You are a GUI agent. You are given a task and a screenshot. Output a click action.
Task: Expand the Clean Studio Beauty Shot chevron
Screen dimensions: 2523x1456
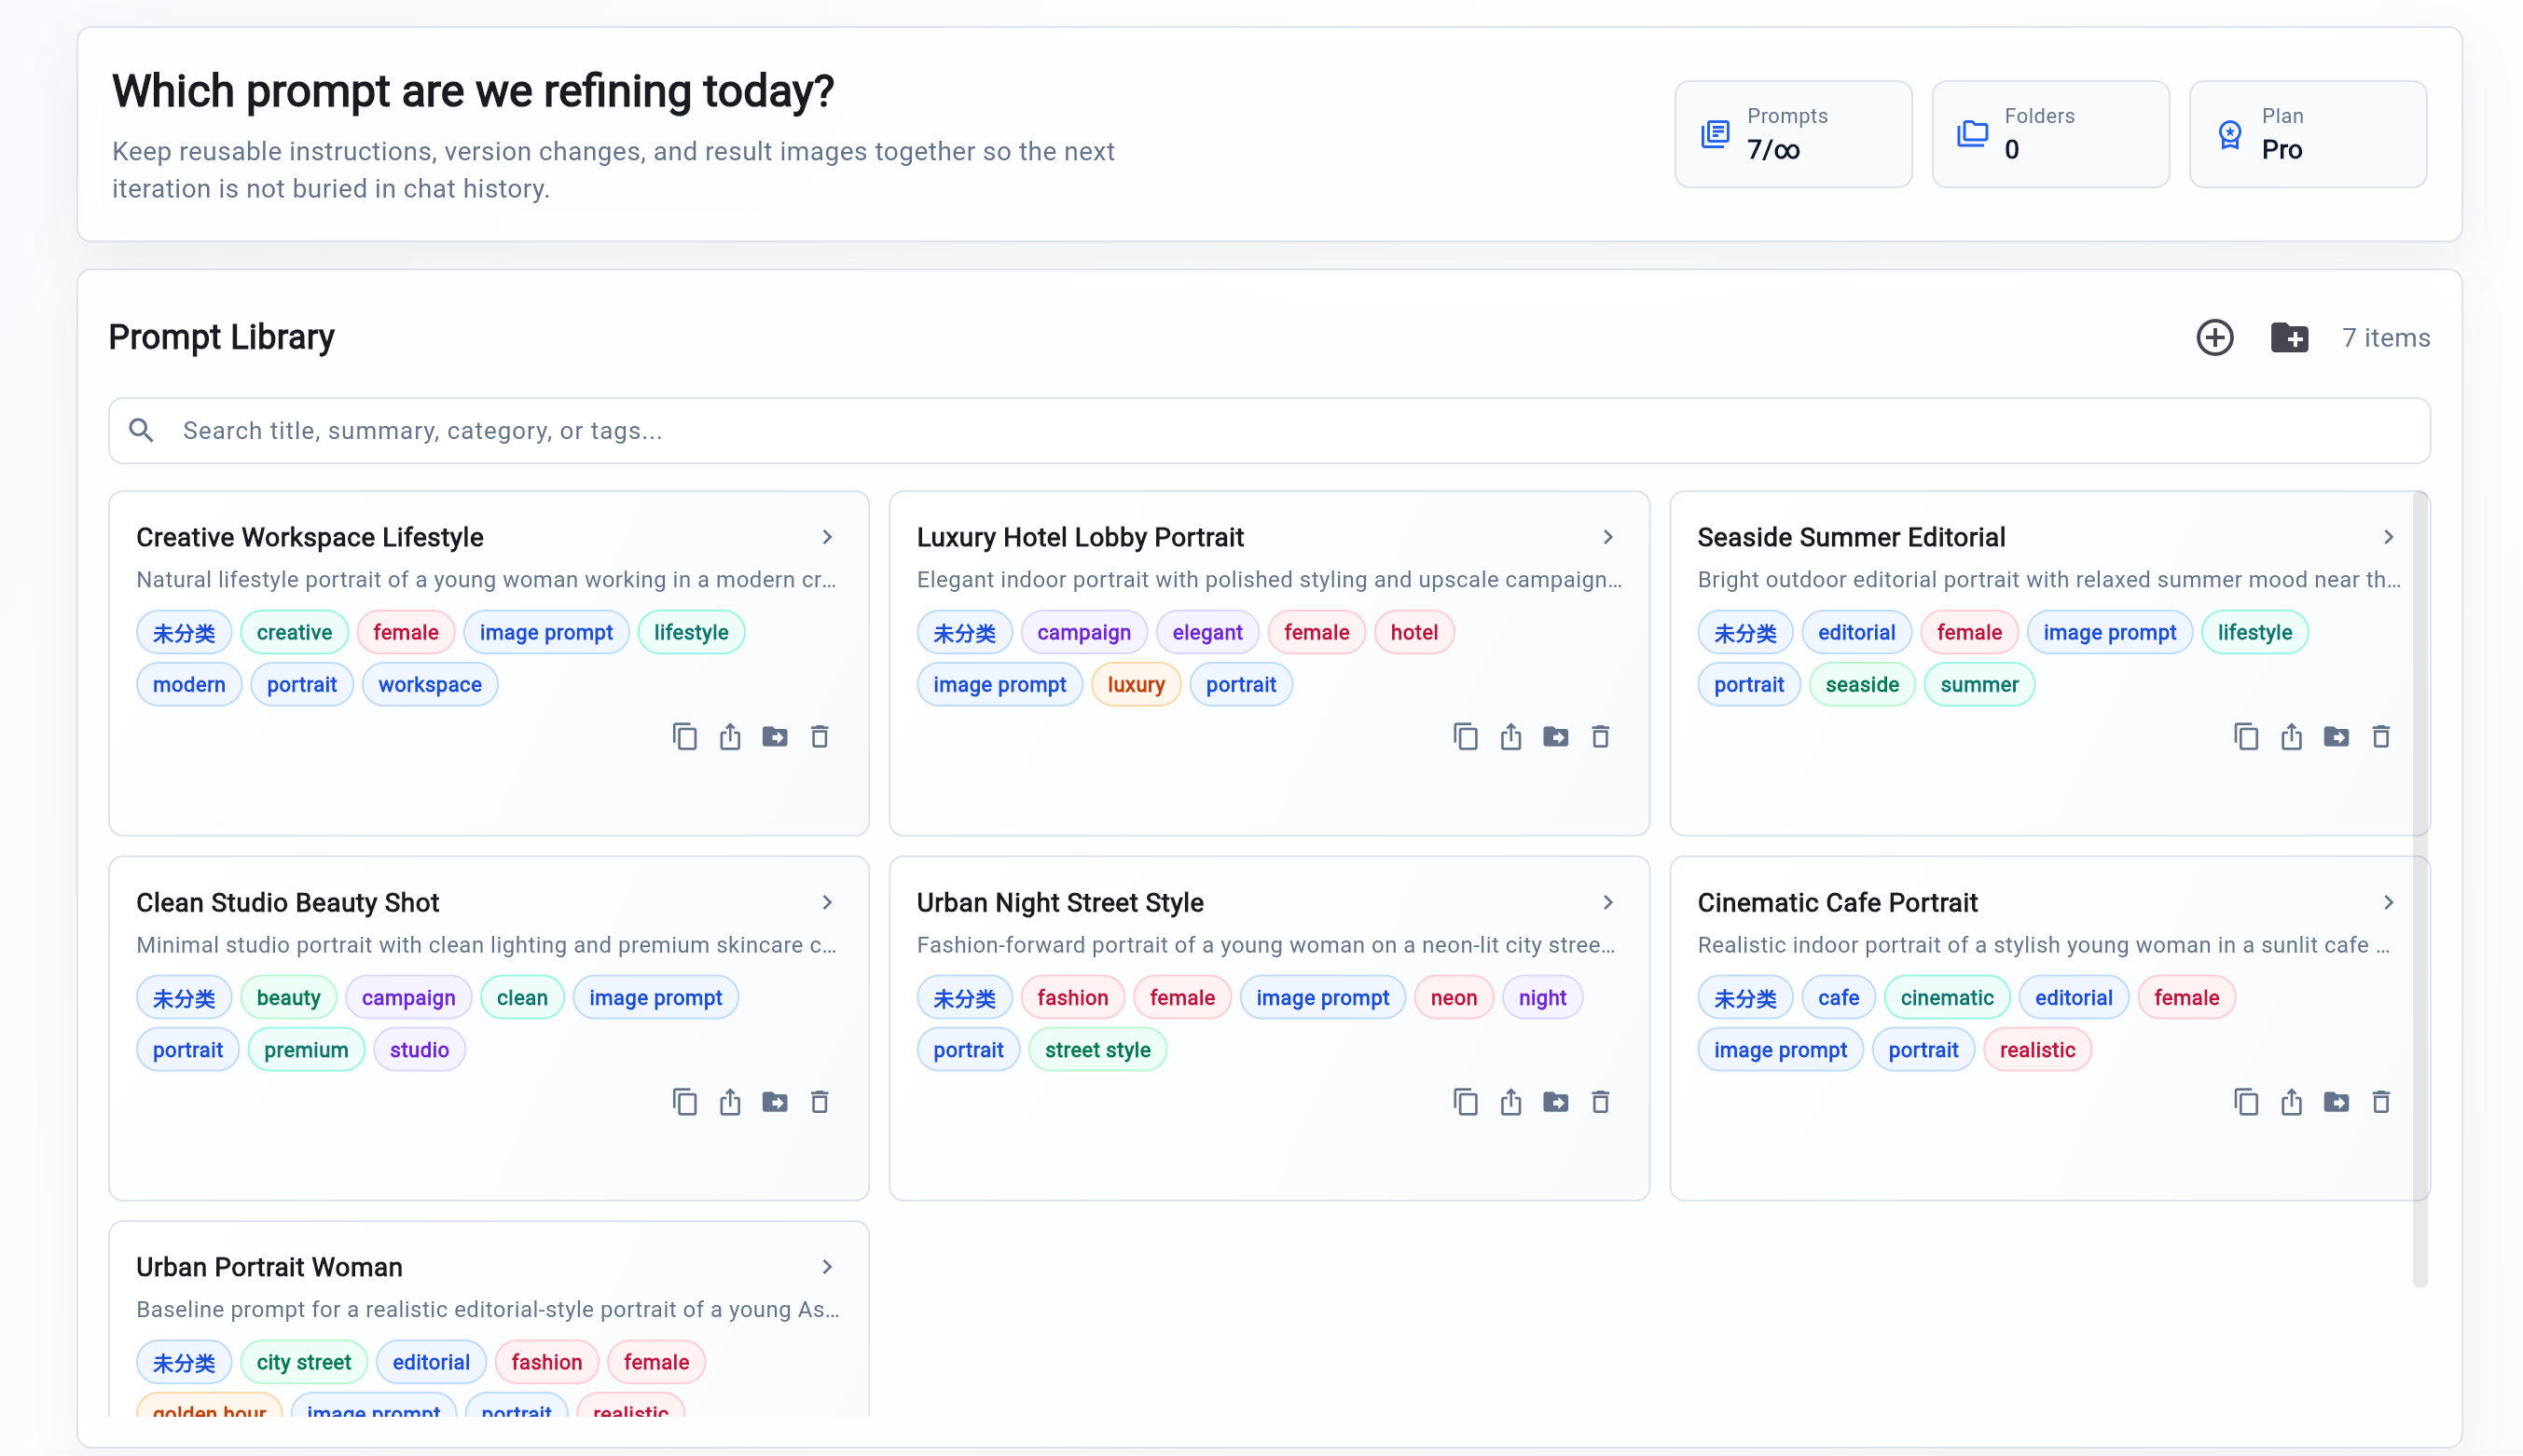tap(827, 902)
